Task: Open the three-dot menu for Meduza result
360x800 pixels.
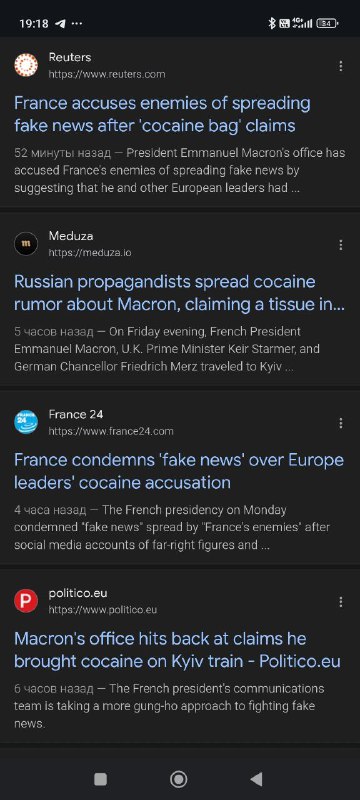Action: pos(341,245)
